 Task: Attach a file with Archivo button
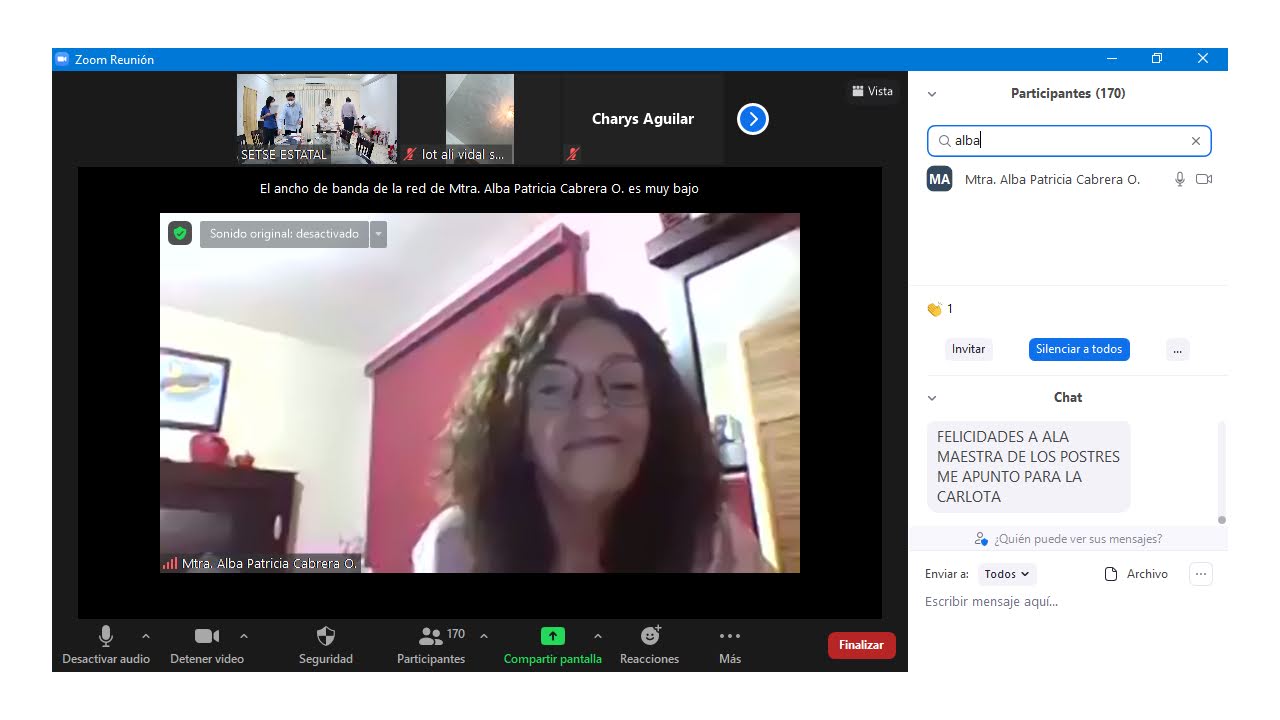(1136, 574)
